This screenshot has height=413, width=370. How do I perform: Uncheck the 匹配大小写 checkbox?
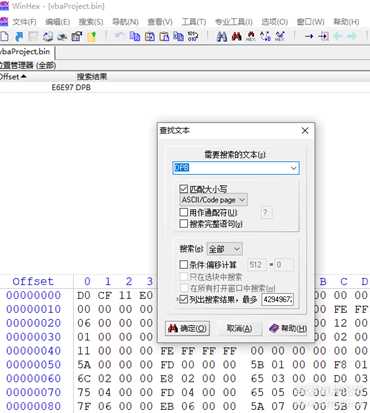pyautogui.click(x=183, y=189)
